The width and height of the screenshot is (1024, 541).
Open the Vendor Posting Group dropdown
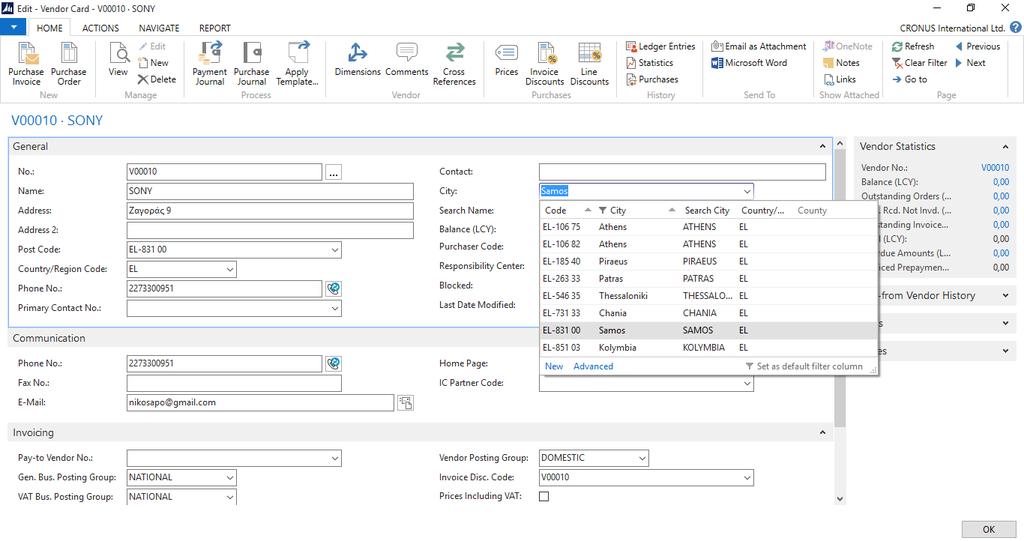(642, 459)
